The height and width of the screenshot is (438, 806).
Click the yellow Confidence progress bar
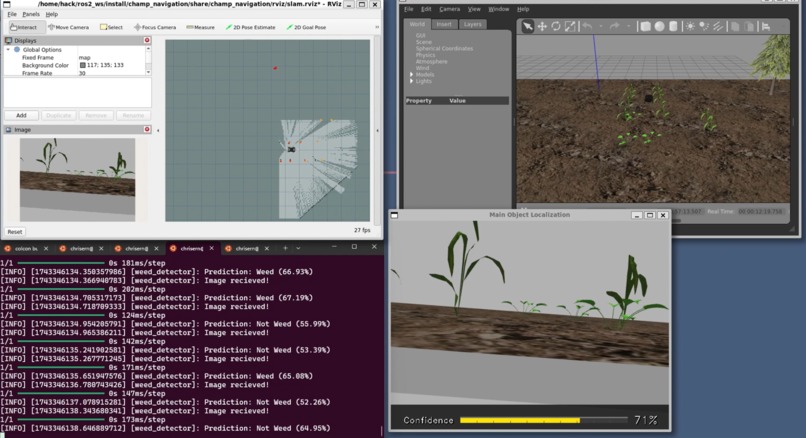520,421
